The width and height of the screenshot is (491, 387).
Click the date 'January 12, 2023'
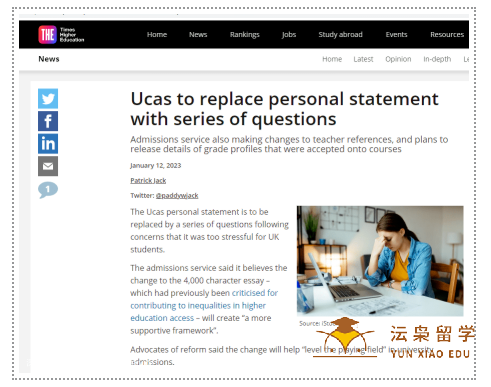coord(156,165)
